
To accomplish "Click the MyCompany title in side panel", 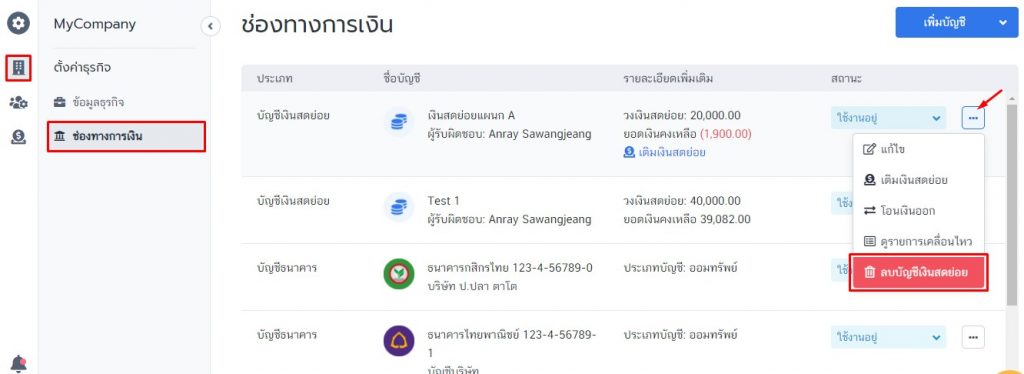I will pyautogui.click(x=95, y=24).
